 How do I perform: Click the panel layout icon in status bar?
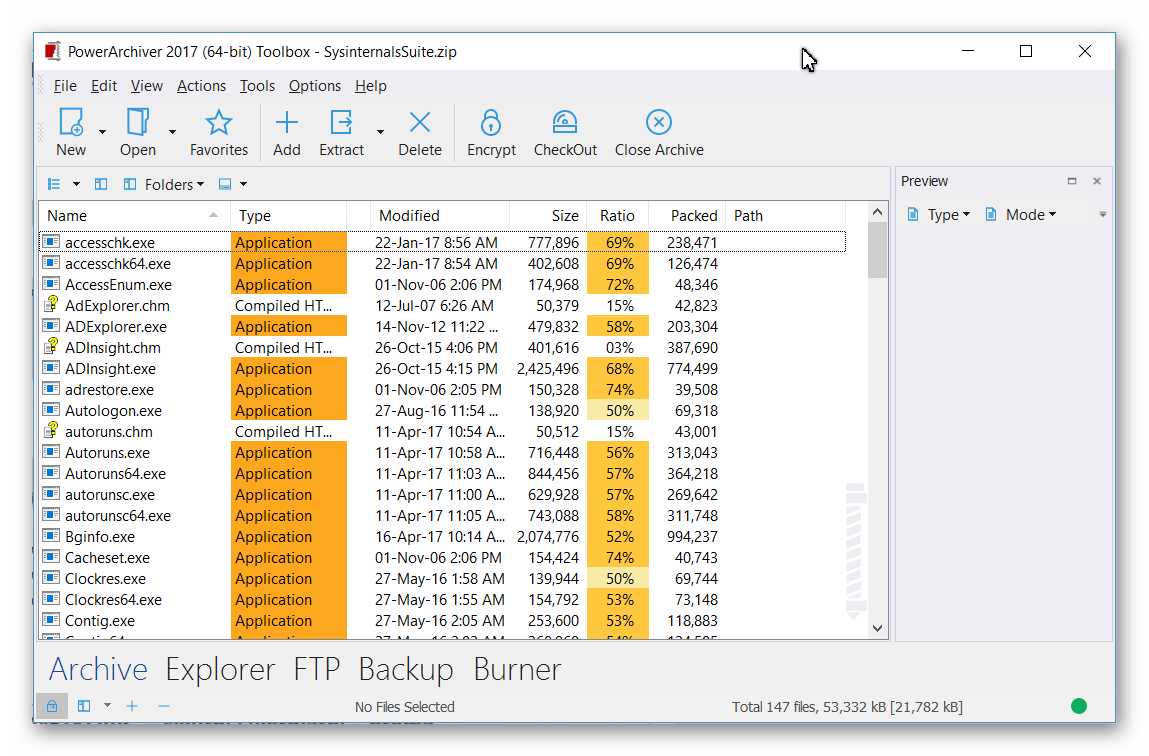tap(84, 706)
